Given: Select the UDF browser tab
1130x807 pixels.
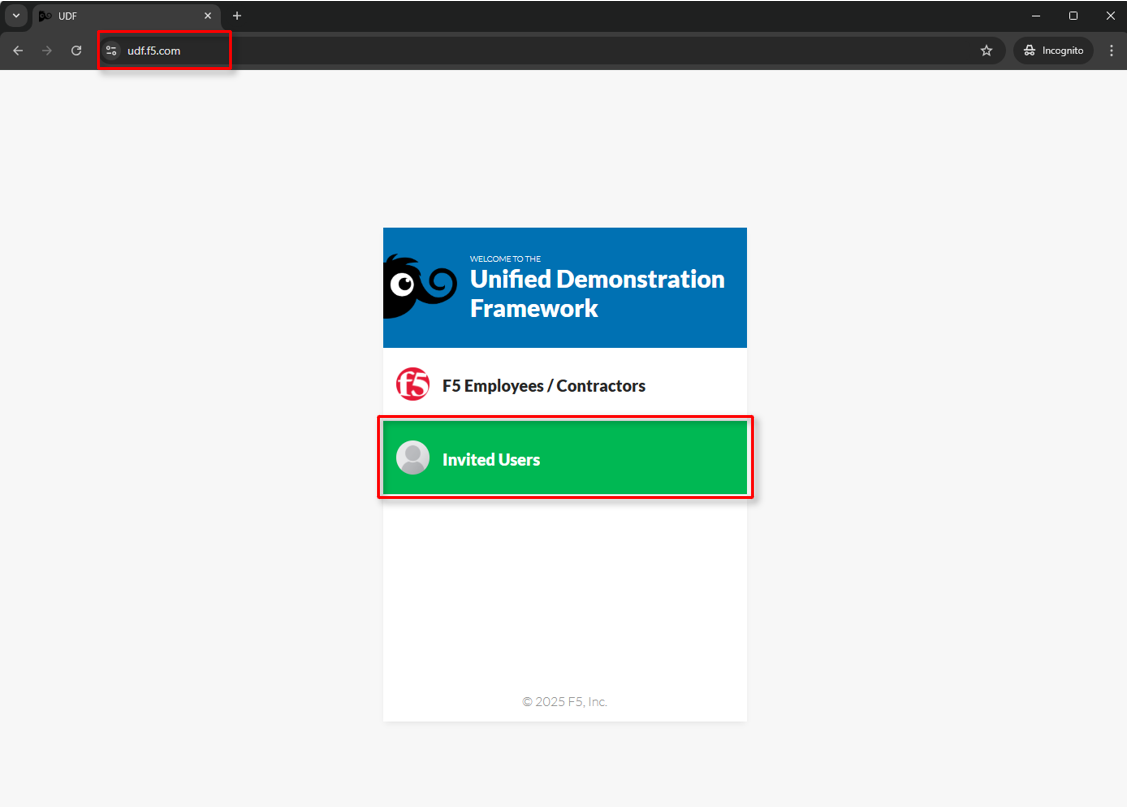Looking at the screenshot, I should (126, 16).
